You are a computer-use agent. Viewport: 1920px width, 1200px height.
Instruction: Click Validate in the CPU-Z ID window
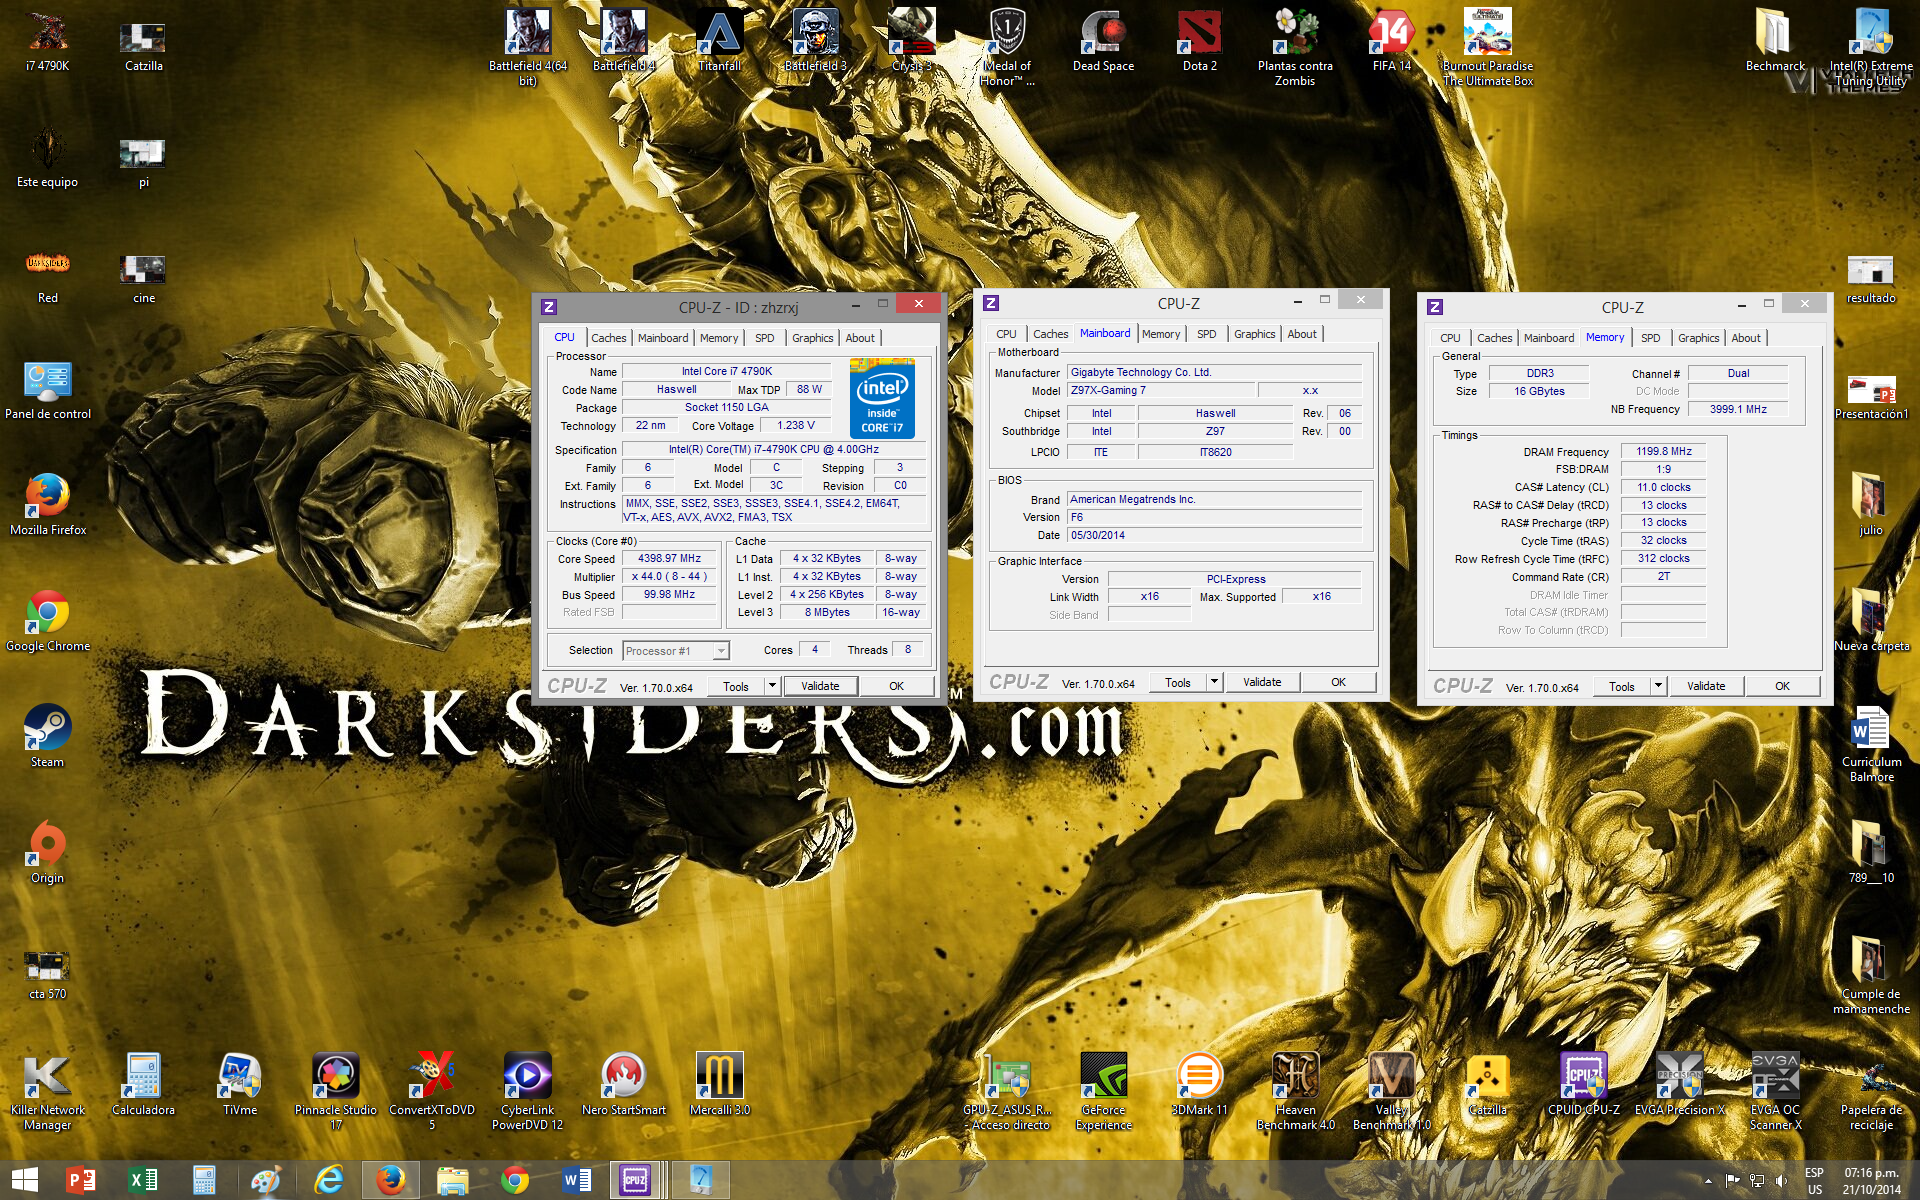820,686
